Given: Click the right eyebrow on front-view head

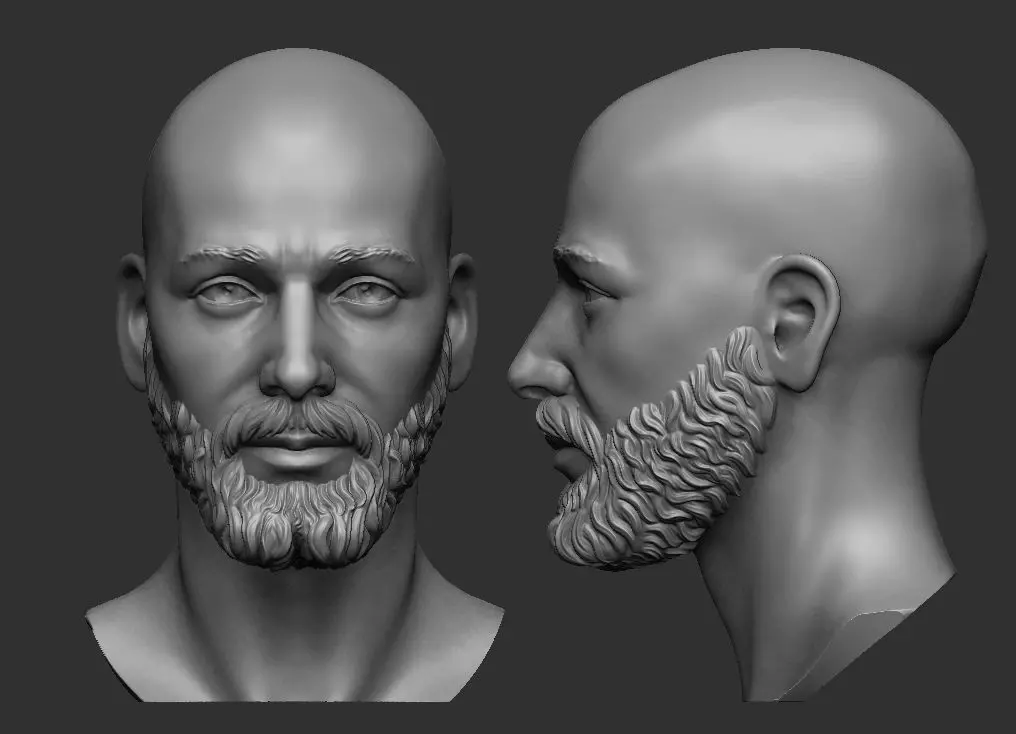Looking at the screenshot, I should pos(373,253).
